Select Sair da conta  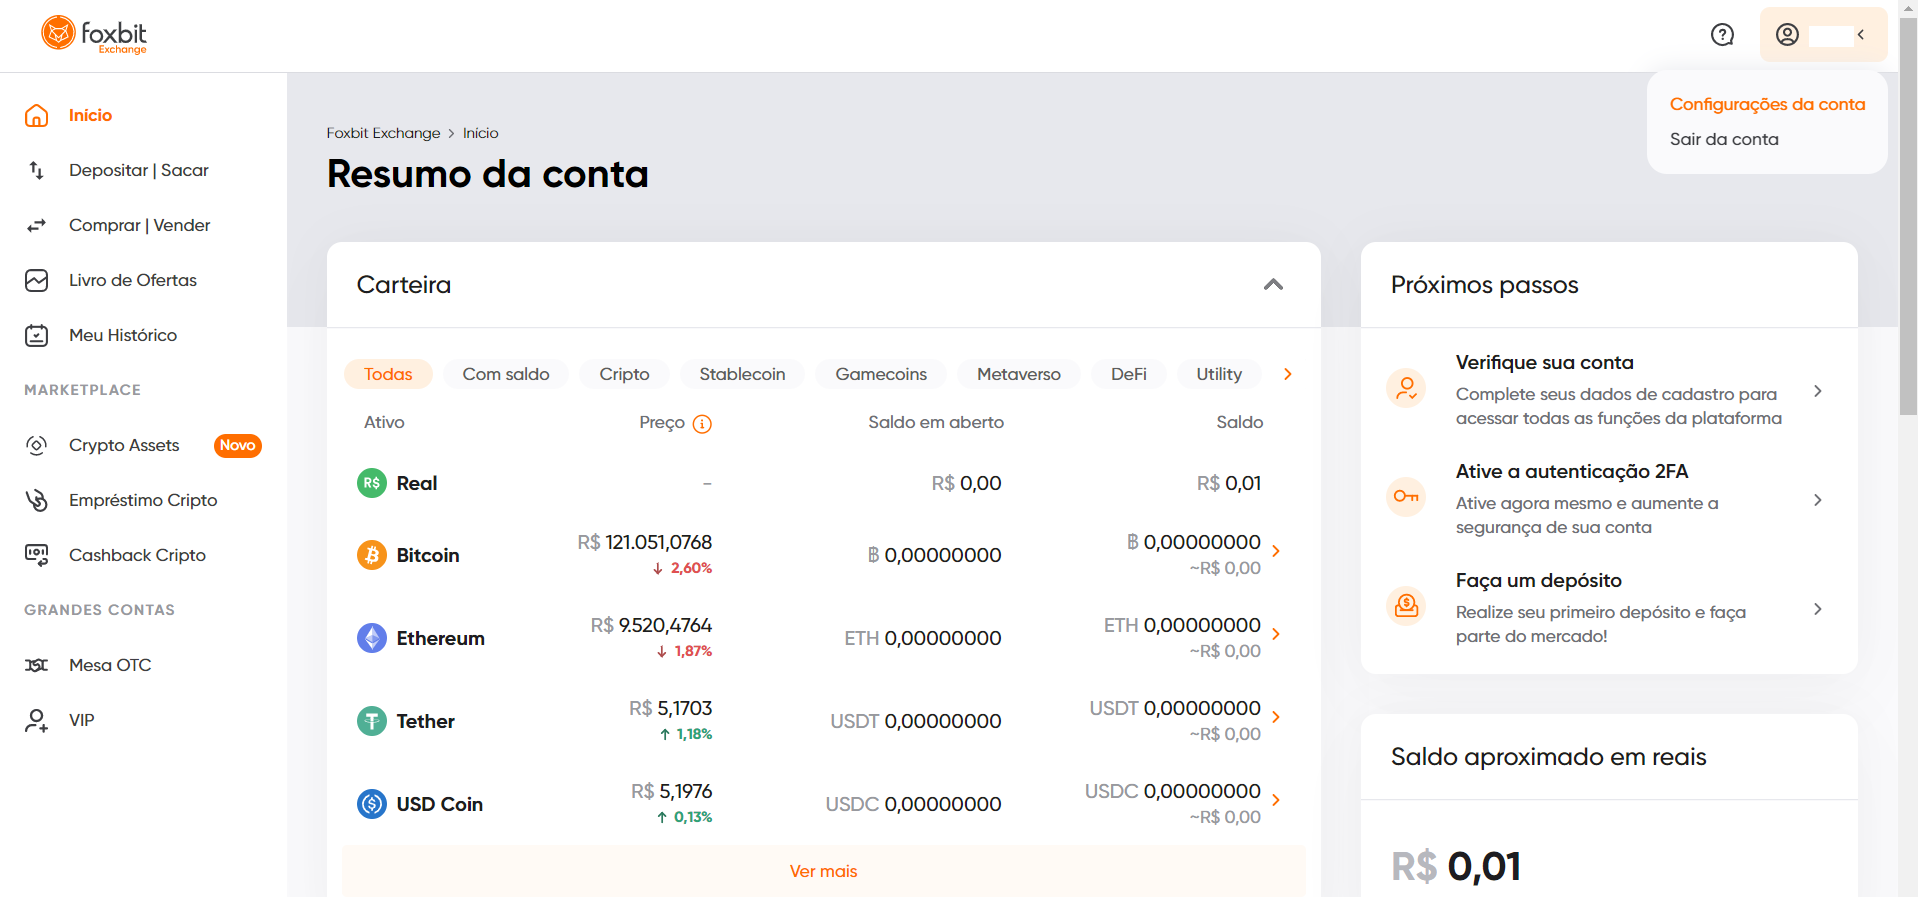1724,139
